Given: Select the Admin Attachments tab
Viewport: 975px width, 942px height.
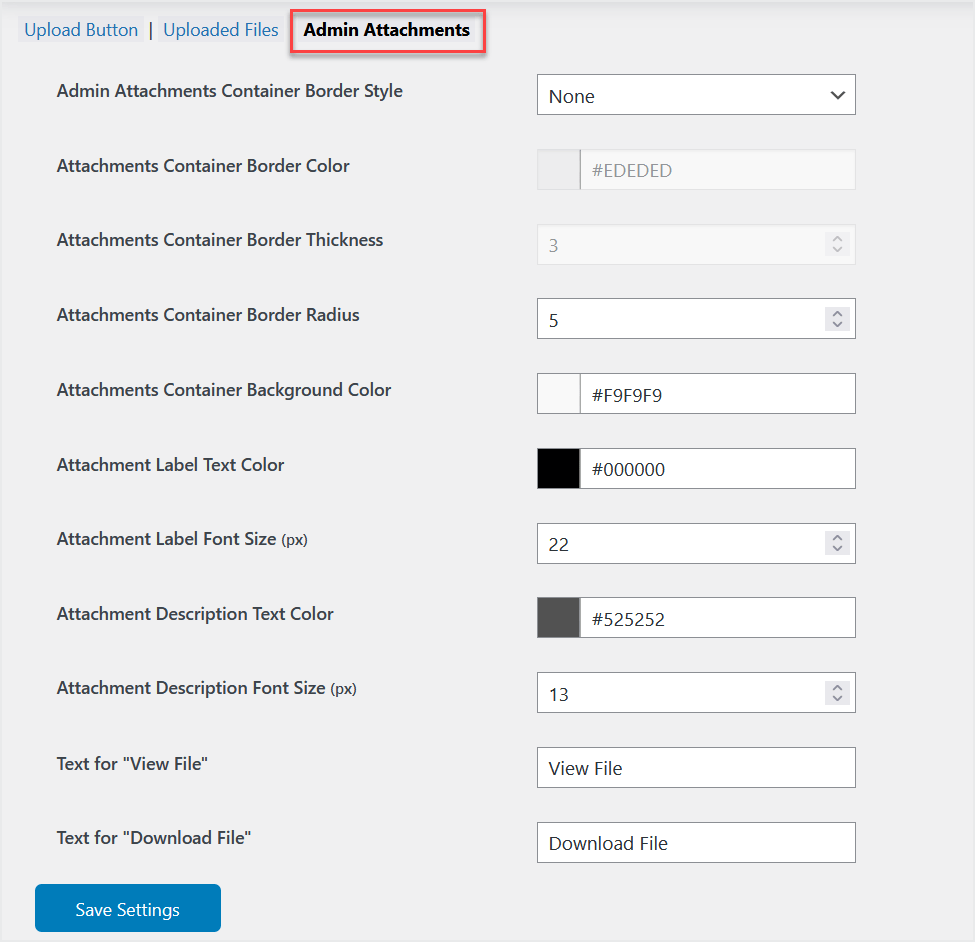Looking at the screenshot, I should click(386, 30).
